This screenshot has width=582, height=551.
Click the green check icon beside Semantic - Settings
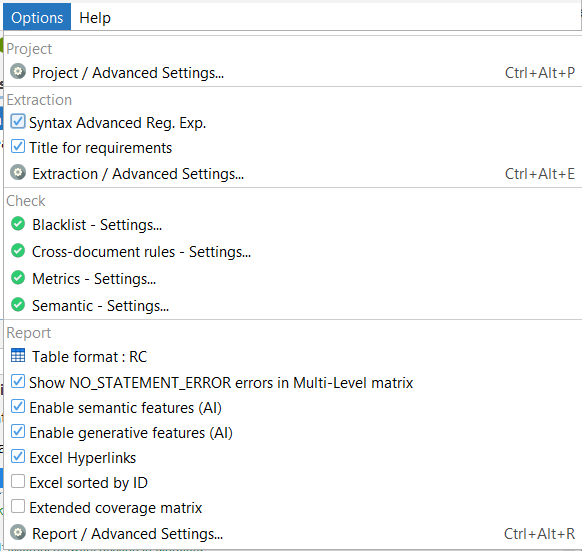pos(18,305)
